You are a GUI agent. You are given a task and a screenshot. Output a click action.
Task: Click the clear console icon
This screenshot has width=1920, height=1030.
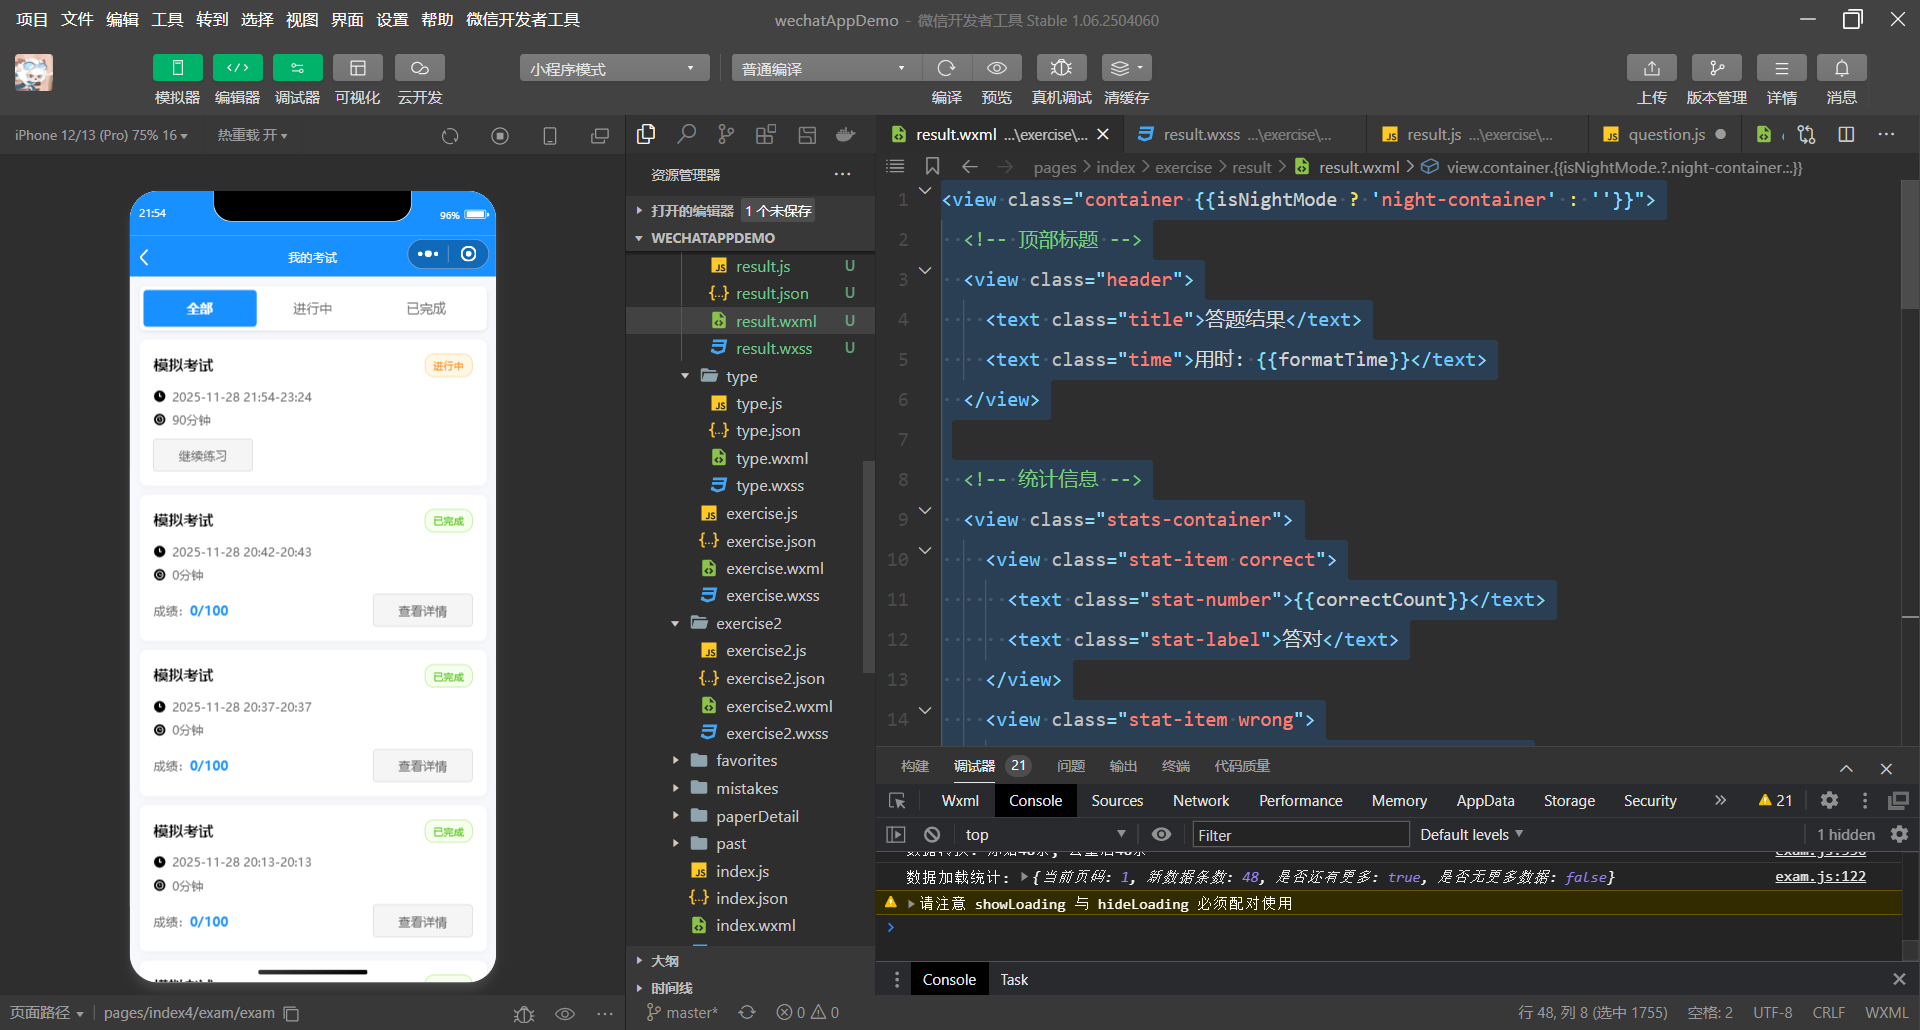click(x=932, y=834)
